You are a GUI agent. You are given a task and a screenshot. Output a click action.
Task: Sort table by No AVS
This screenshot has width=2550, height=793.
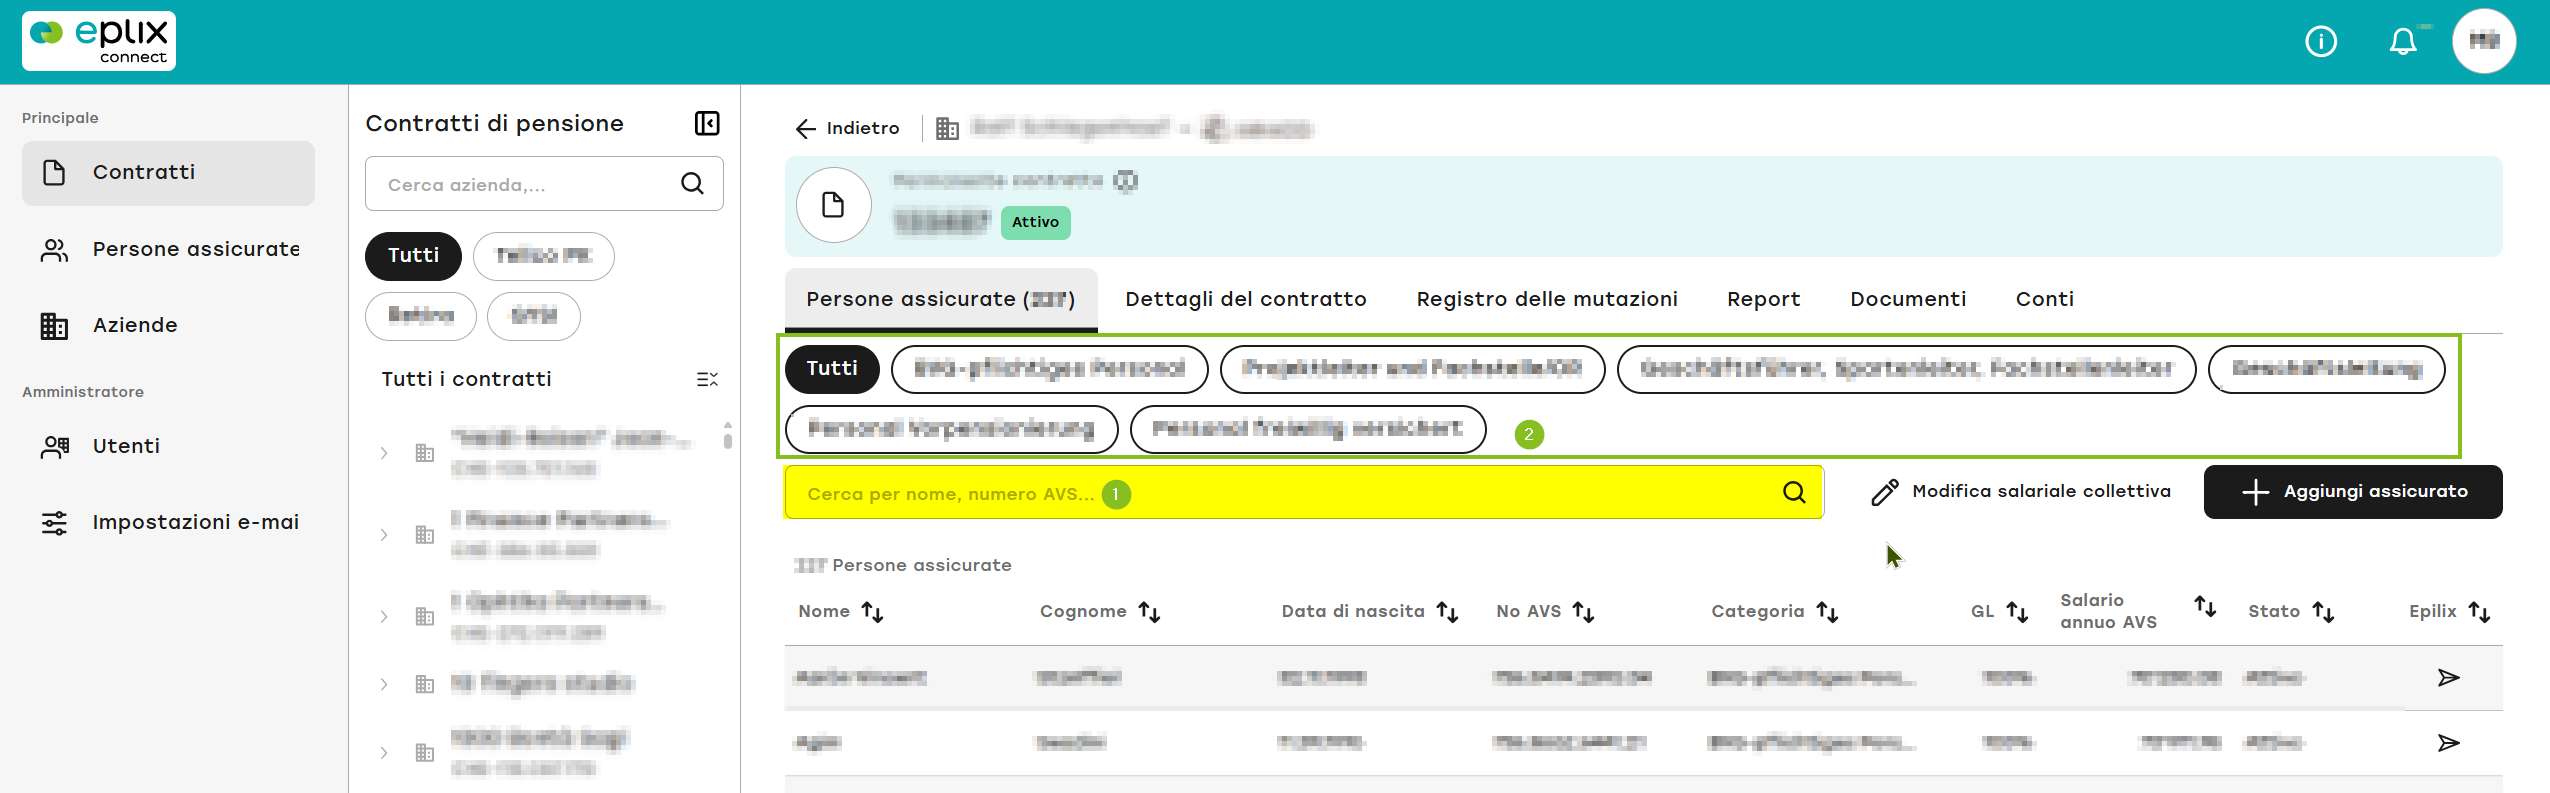[1583, 612]
